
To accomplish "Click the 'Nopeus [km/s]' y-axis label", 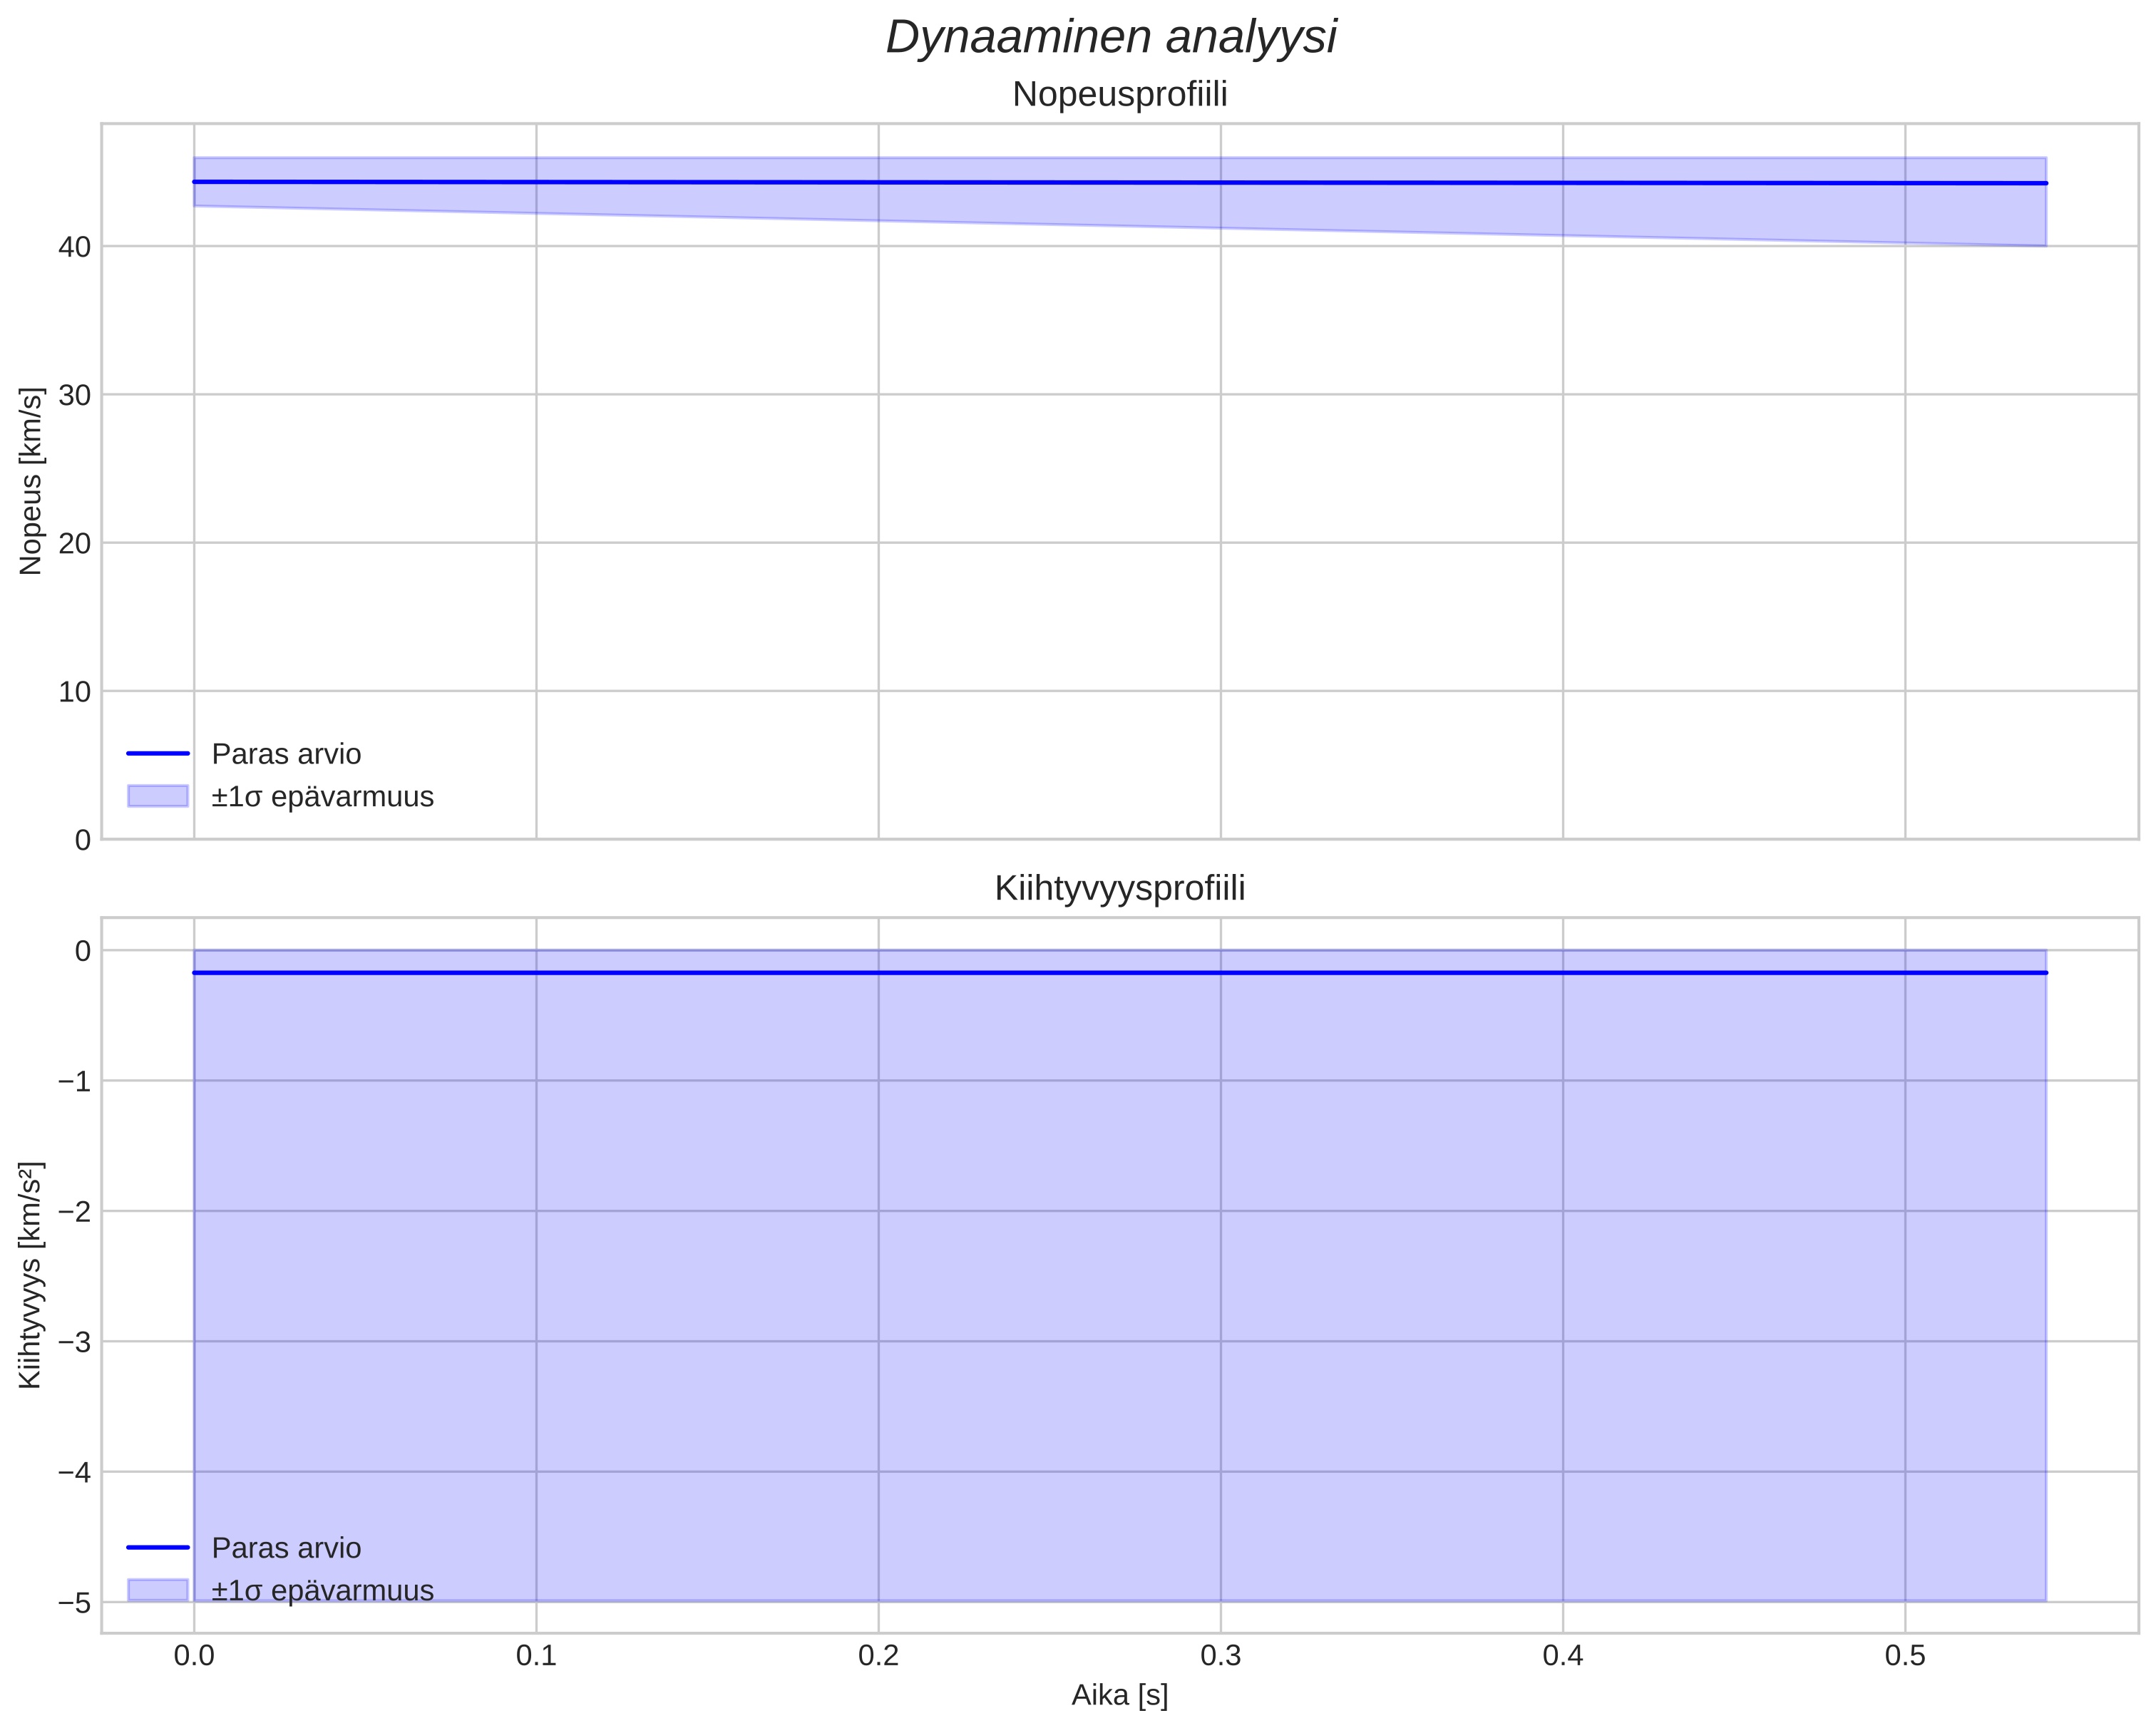I will coord(31,481).
